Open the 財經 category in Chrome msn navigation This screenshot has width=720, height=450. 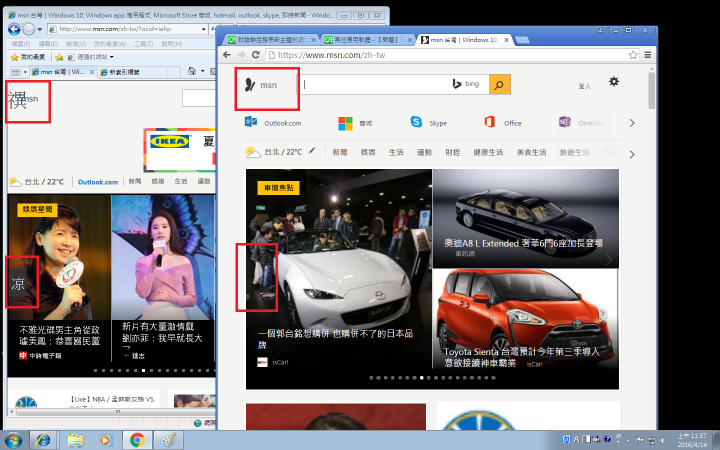[x=452, y=152]
